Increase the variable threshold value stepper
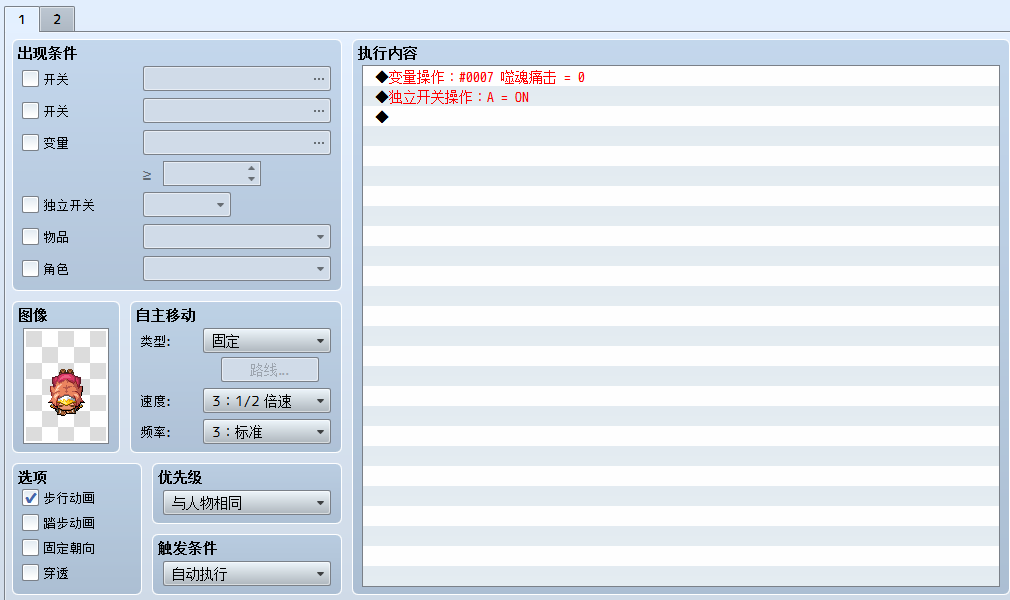The image size is (1010, 600). (251, 168)
